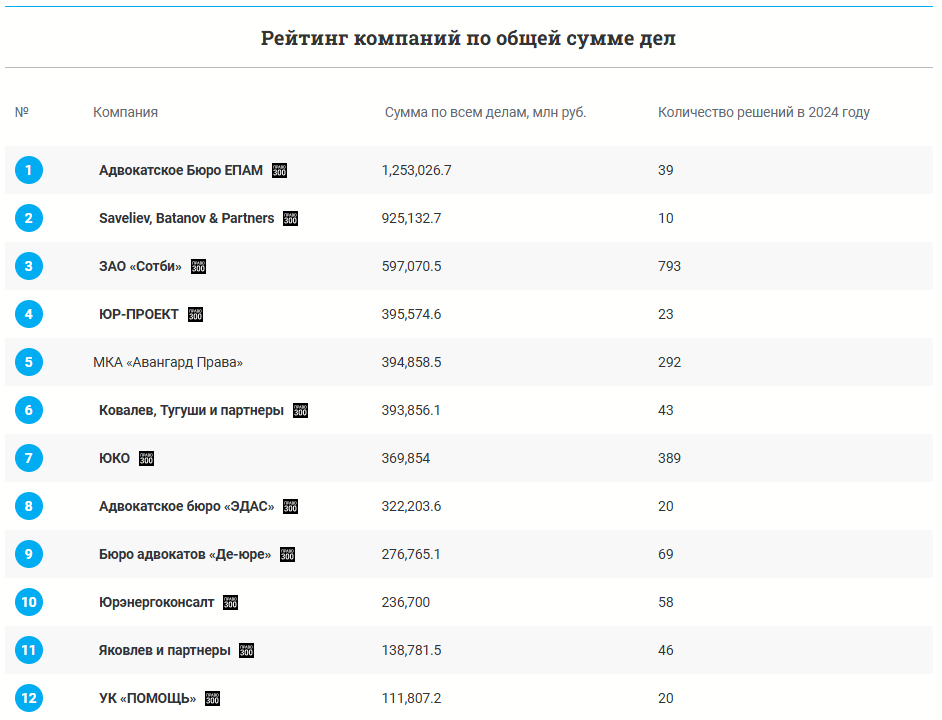Select the decisions count 58
Viewport: 942px width, 720px height.
coord(666,602)
